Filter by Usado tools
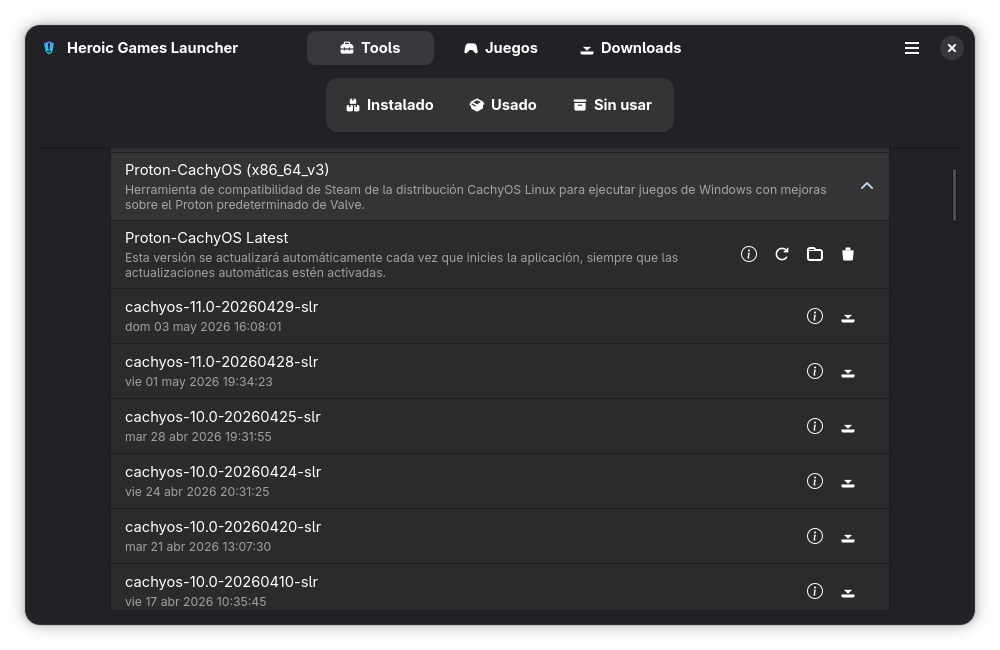This screenshot has height=650, width=1000. [x=503, y=105]
